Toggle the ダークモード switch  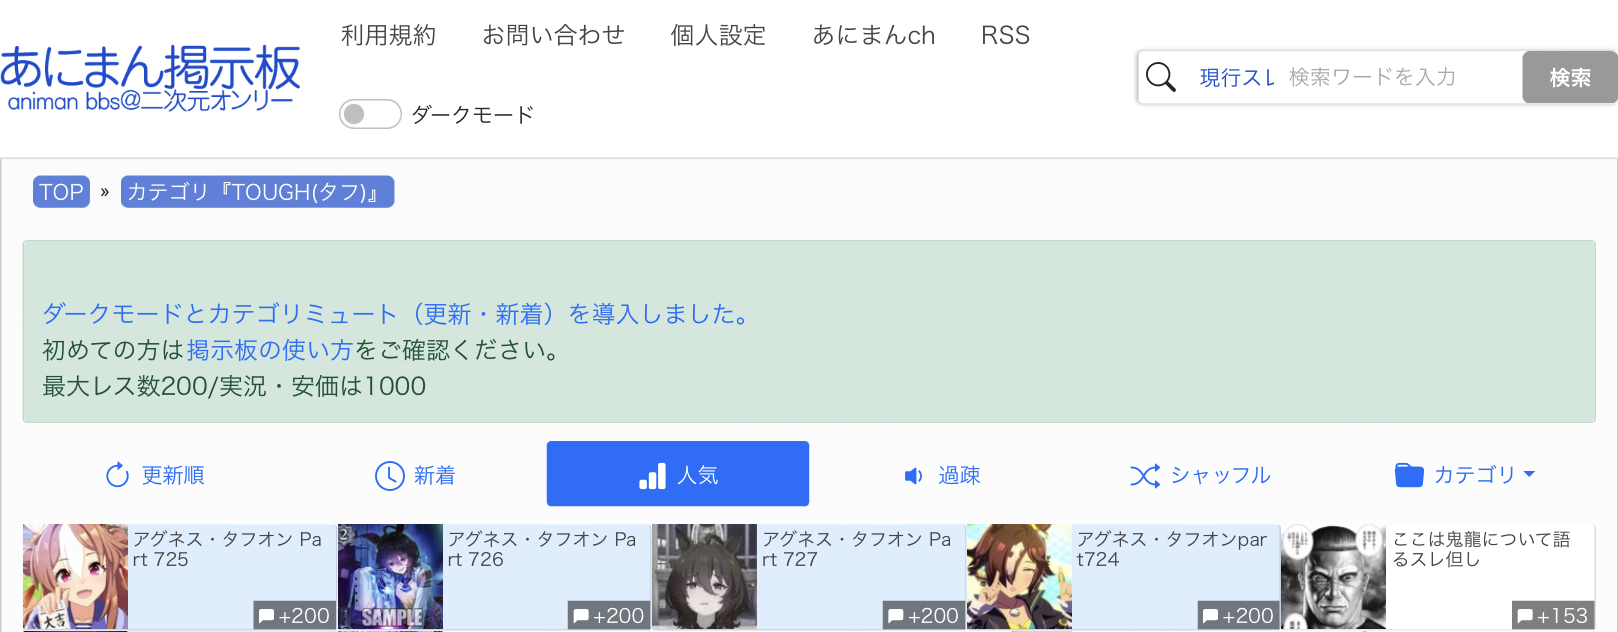click(370, 114)
